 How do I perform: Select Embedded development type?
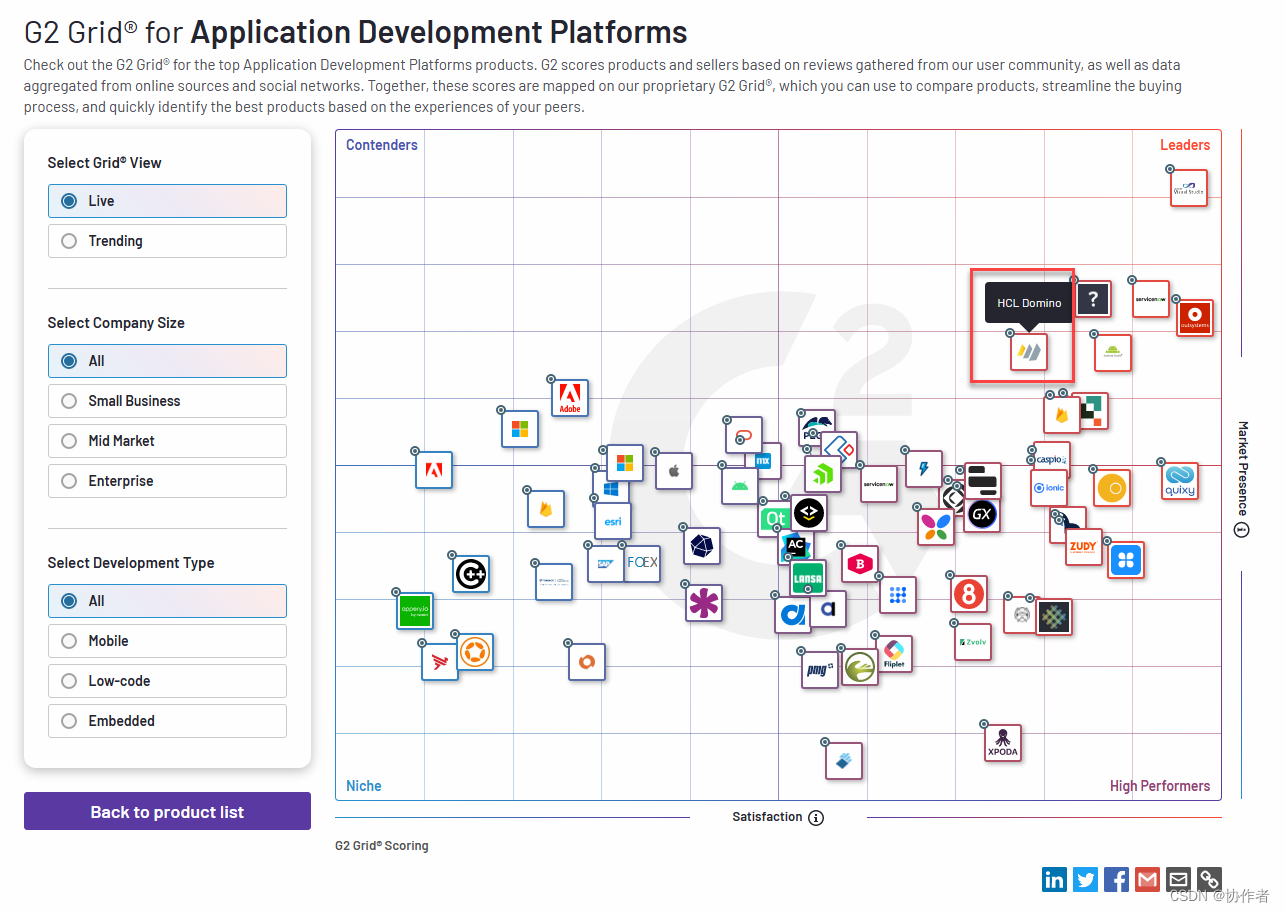click(167, 721)
